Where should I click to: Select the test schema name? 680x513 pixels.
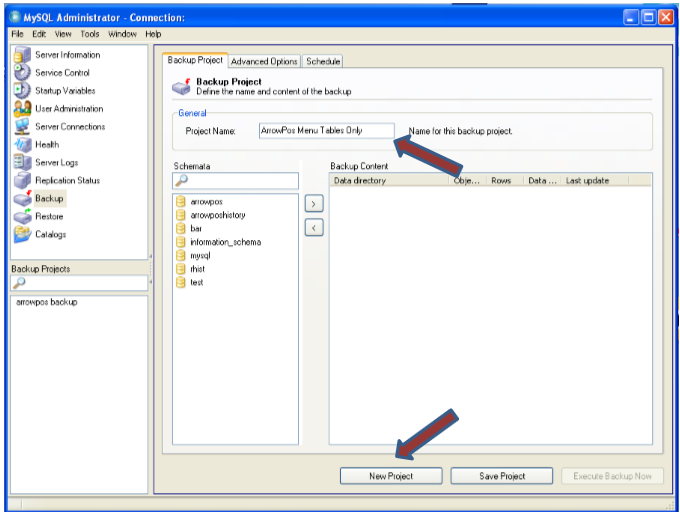coord(196,282)
